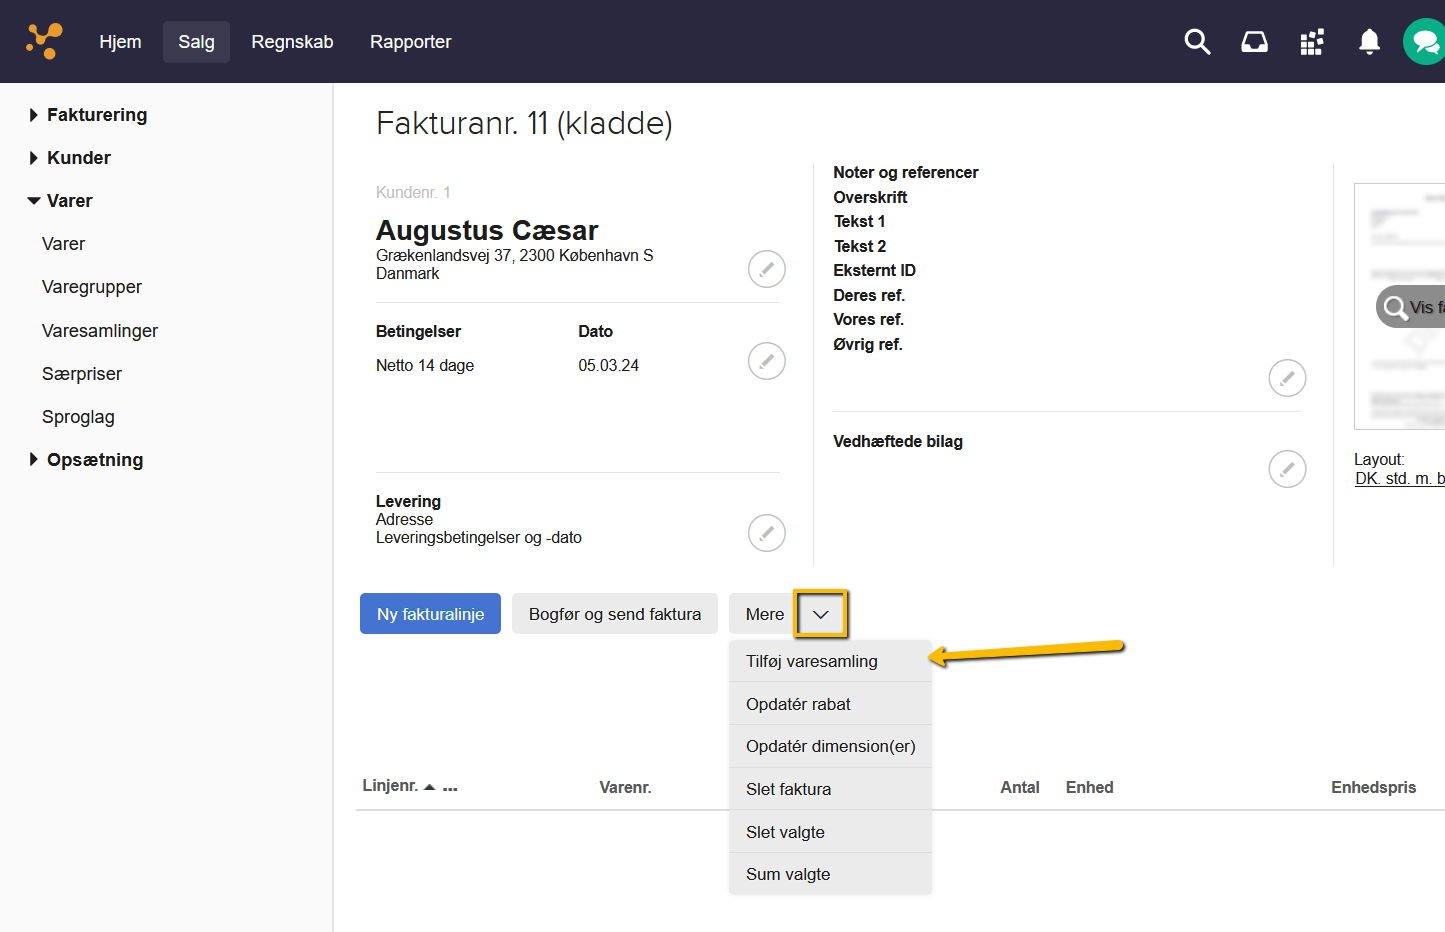The image size is (1445, 932).
Task: Choose Slet faktura in dropdown menu
Action: [x=789, y=789]
